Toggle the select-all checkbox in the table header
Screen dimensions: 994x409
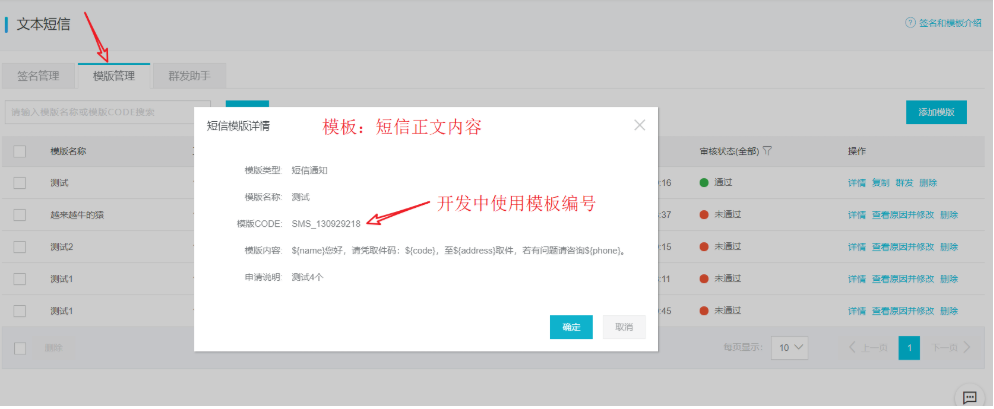tap(20, 151)
